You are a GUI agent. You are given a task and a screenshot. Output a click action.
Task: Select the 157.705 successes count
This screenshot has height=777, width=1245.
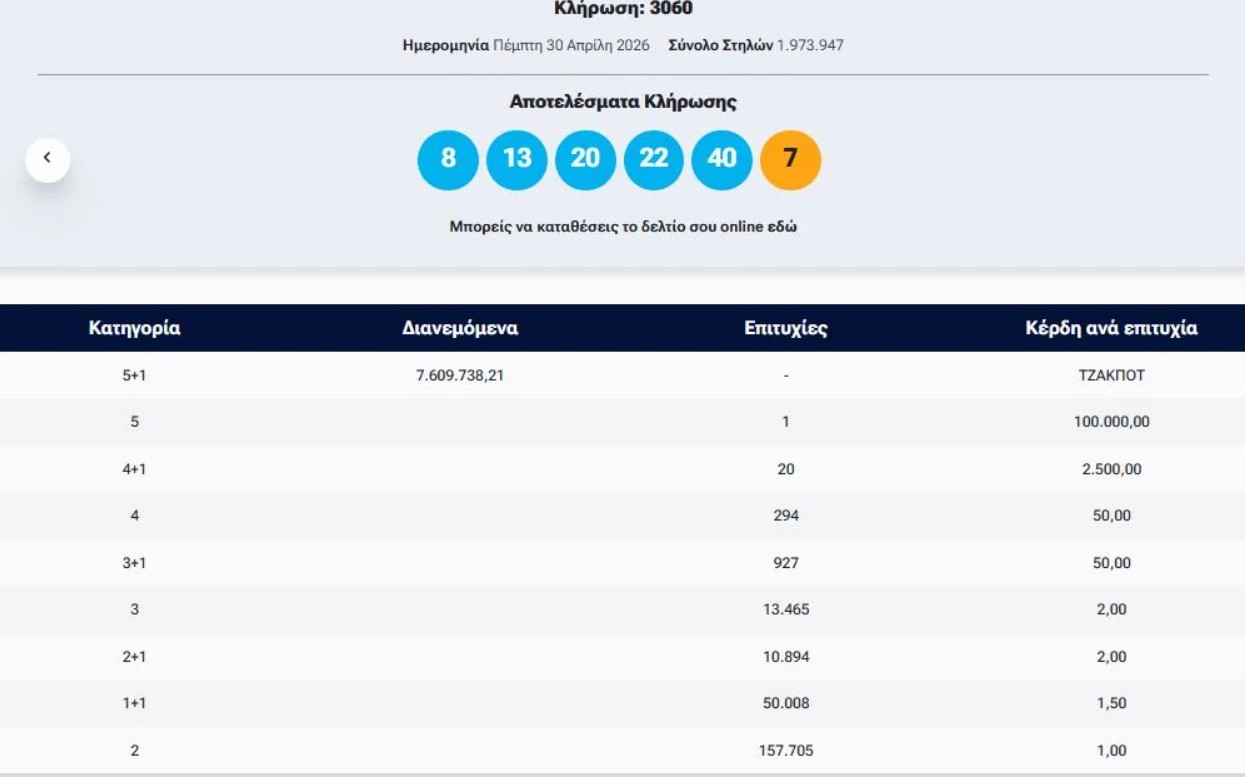786,751
